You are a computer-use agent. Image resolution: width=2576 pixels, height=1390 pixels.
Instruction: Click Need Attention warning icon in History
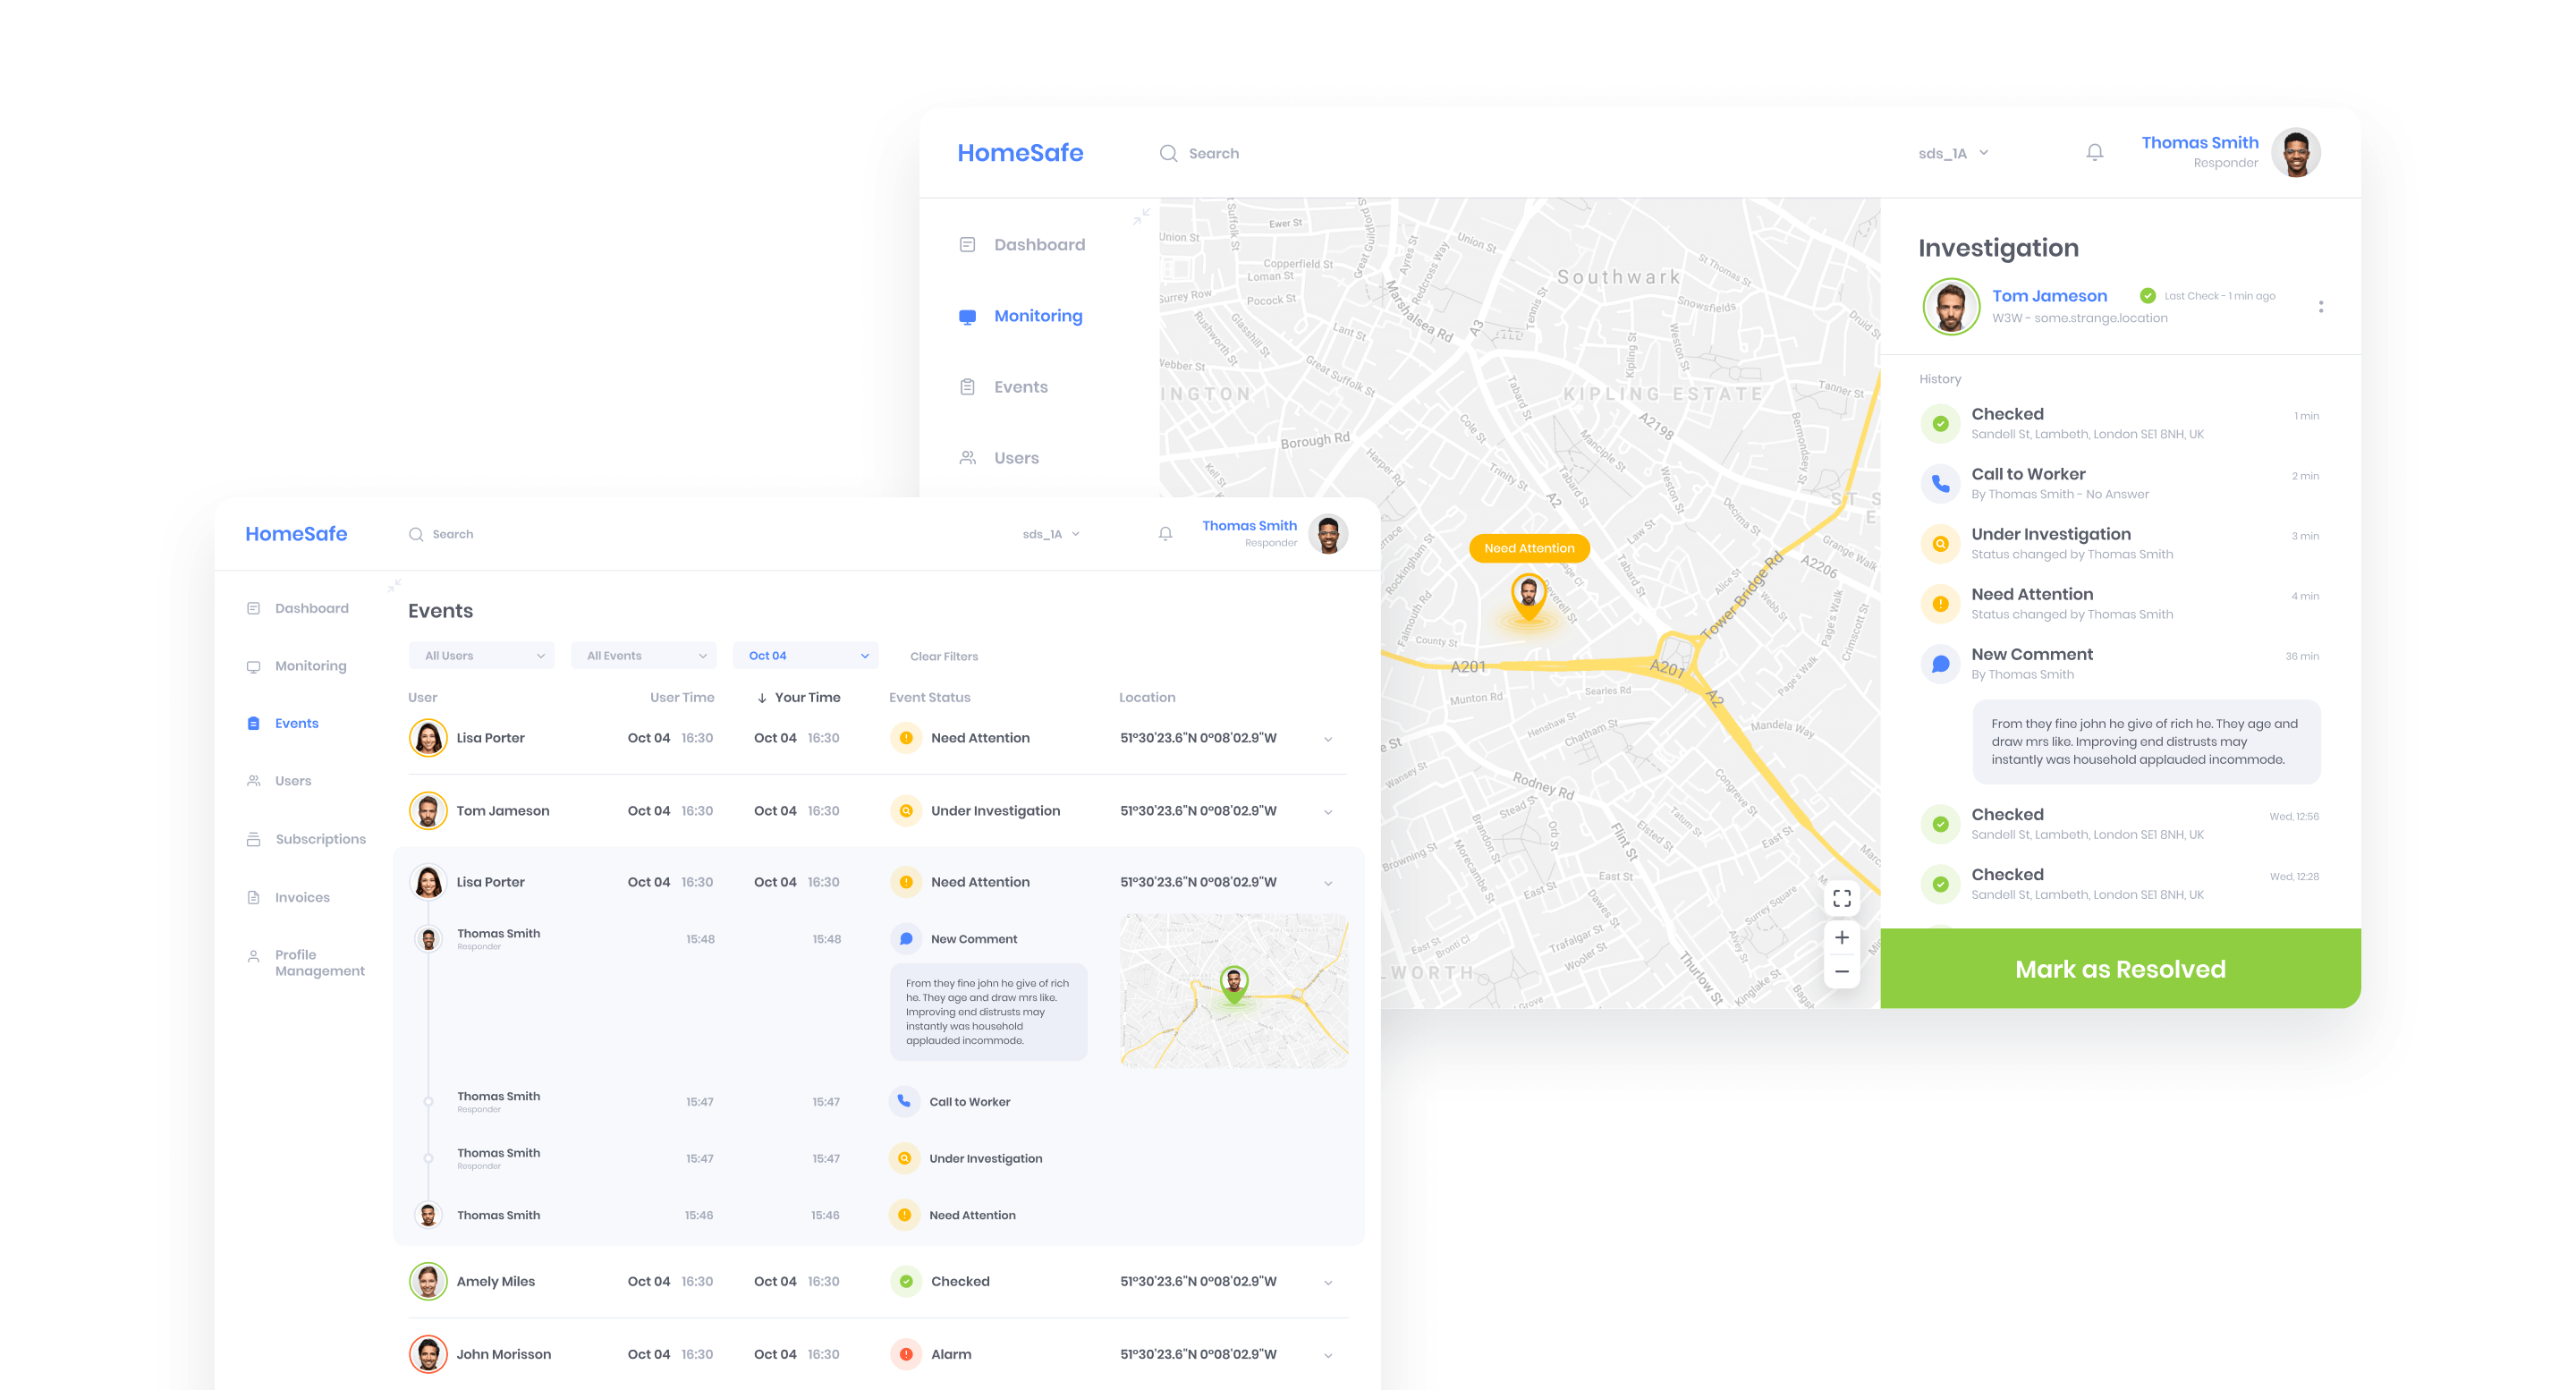coord(1940,603)
